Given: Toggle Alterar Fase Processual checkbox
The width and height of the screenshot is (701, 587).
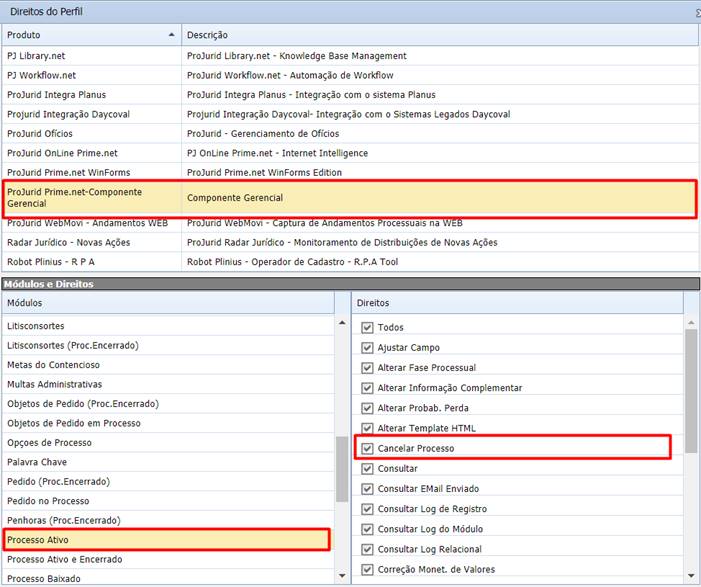Looking at the screenshot, I should pyautogui.click(x=367, y=368).
